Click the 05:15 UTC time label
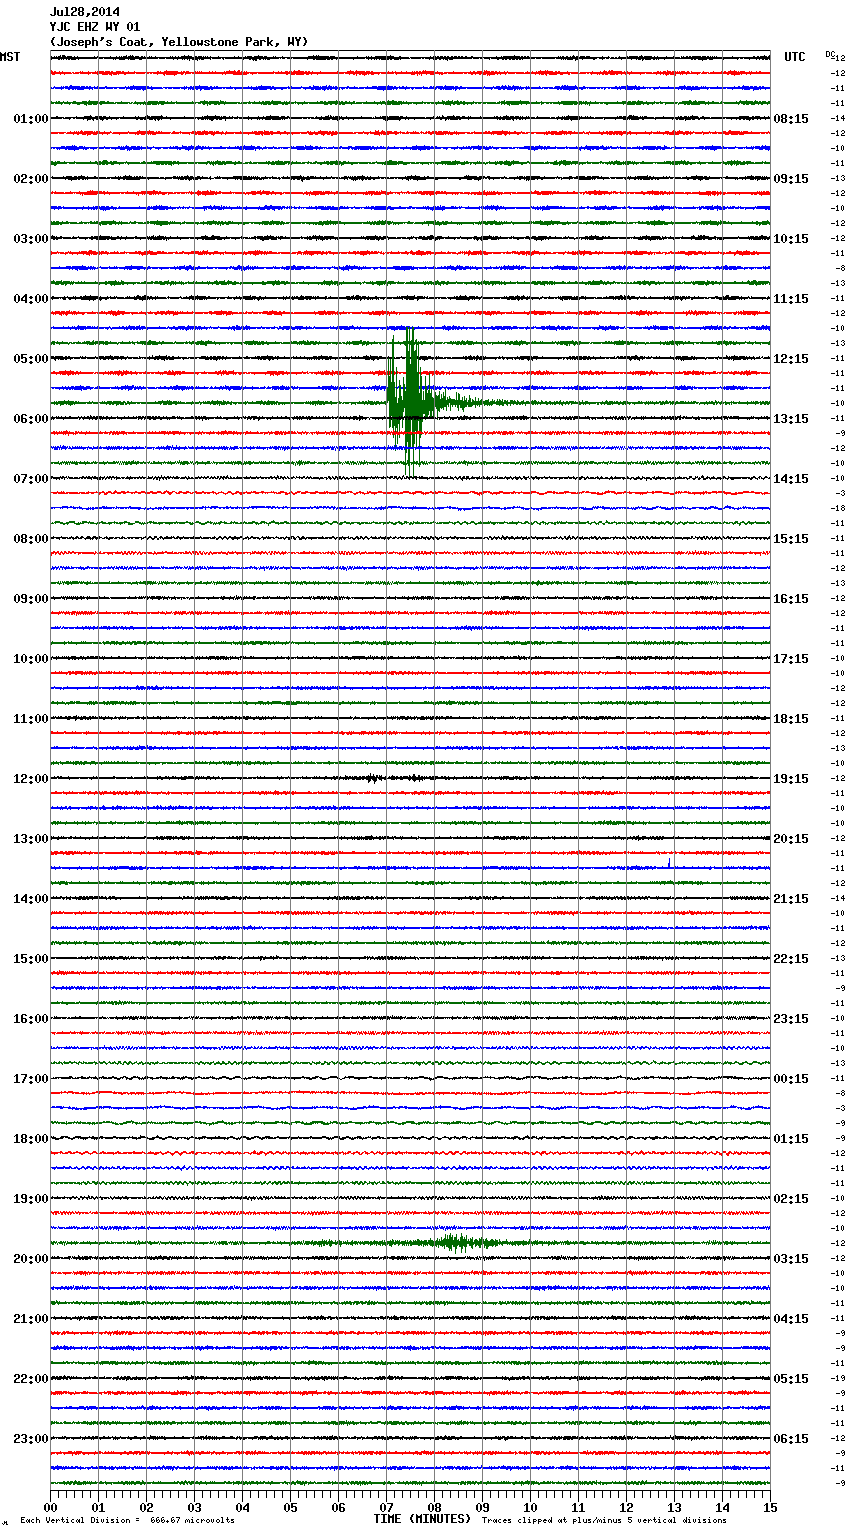Screen dimensions: 850x1534 coord(791,1379)
